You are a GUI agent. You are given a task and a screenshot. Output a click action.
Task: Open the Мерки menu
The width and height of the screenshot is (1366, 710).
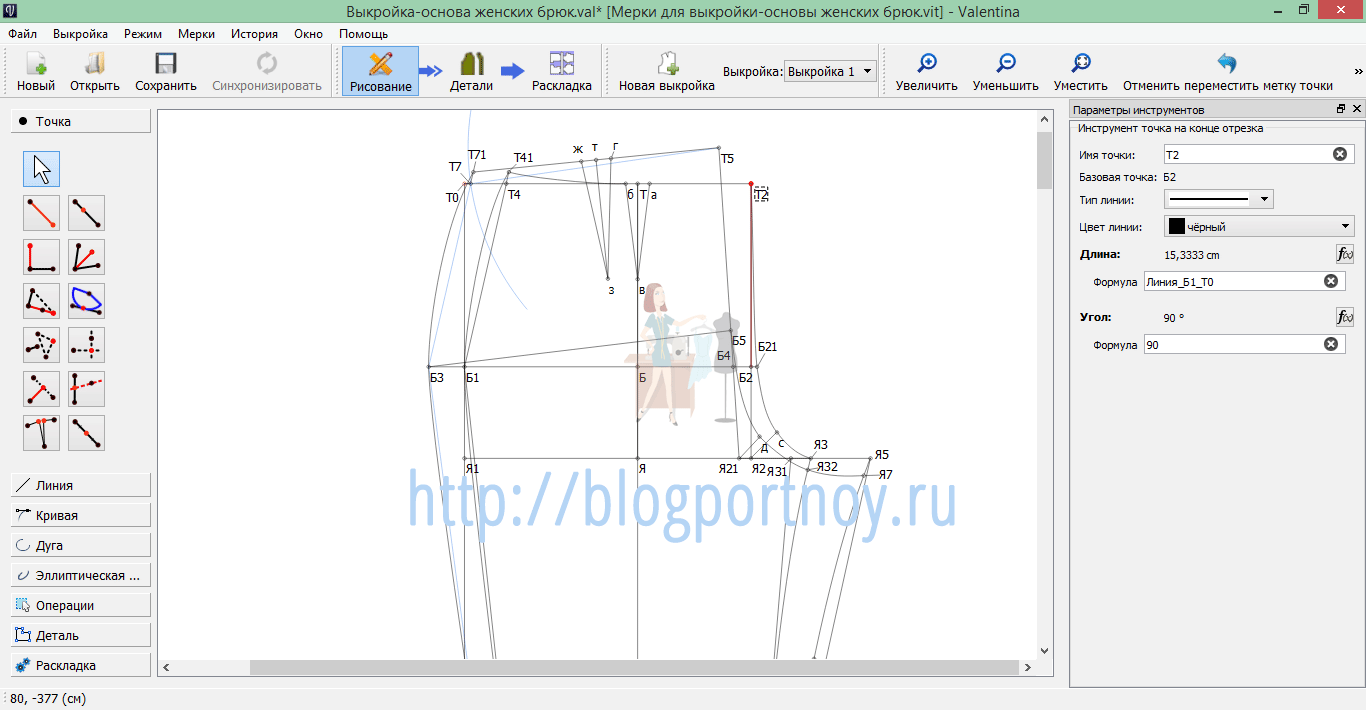tap(197, 33)
